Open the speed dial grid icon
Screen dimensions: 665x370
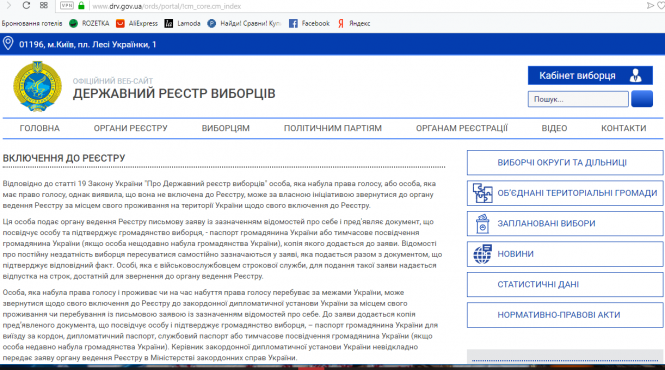[x=44, y=6]
